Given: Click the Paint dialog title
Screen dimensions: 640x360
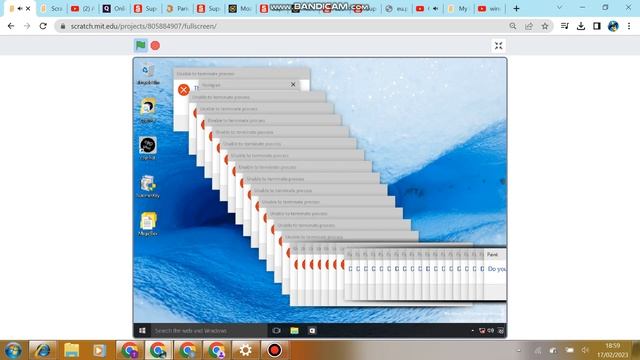Looking at the screenshot, I should pos(492,254).
